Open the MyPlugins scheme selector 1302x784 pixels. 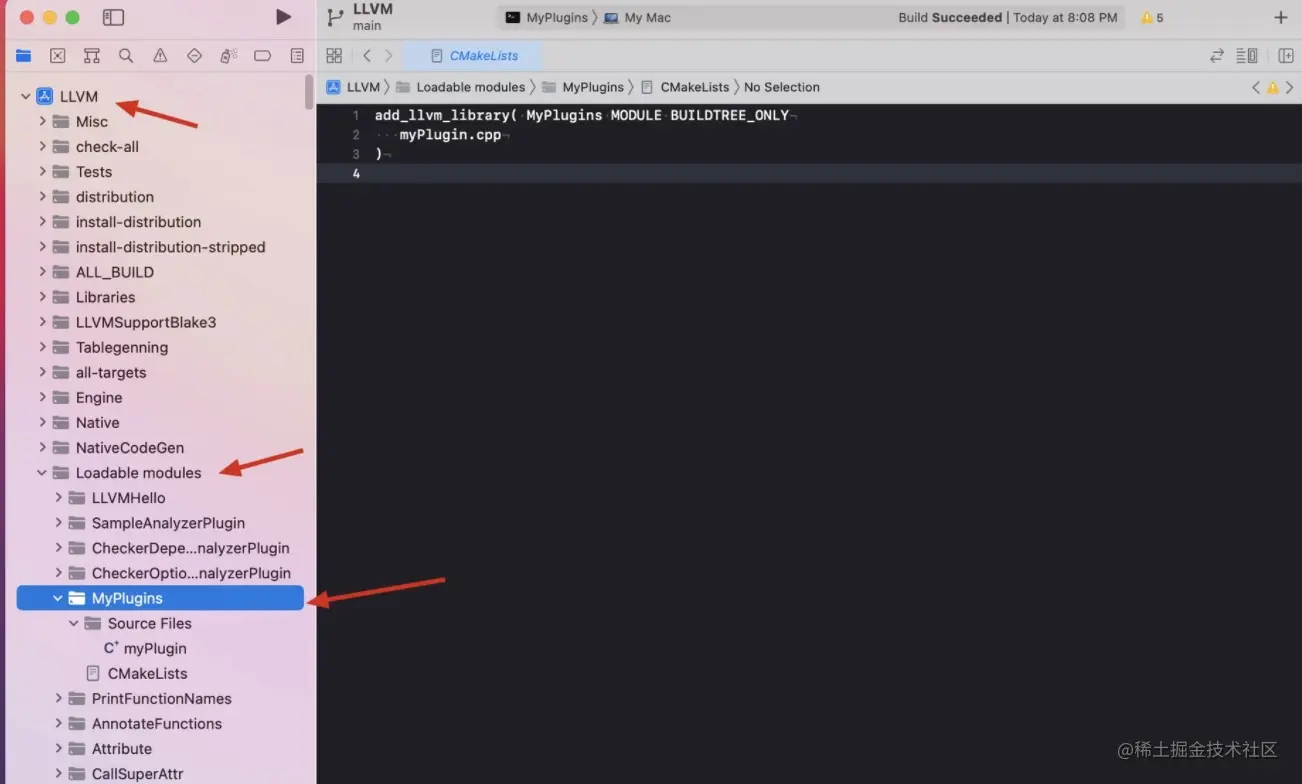pyautogui.click(x=550, y=17)
